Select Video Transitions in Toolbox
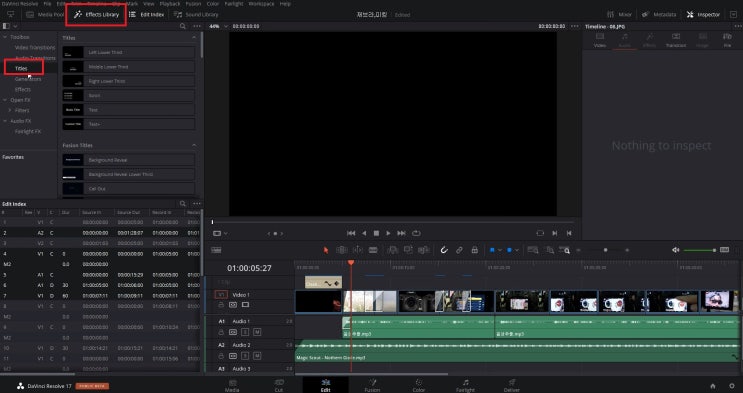The width and height of the screenshot is (743, 393). click(35, 47)
